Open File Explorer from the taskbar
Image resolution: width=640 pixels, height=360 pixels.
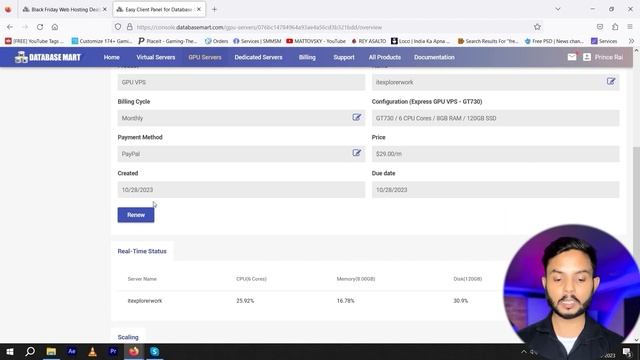[x=51, y=351]
